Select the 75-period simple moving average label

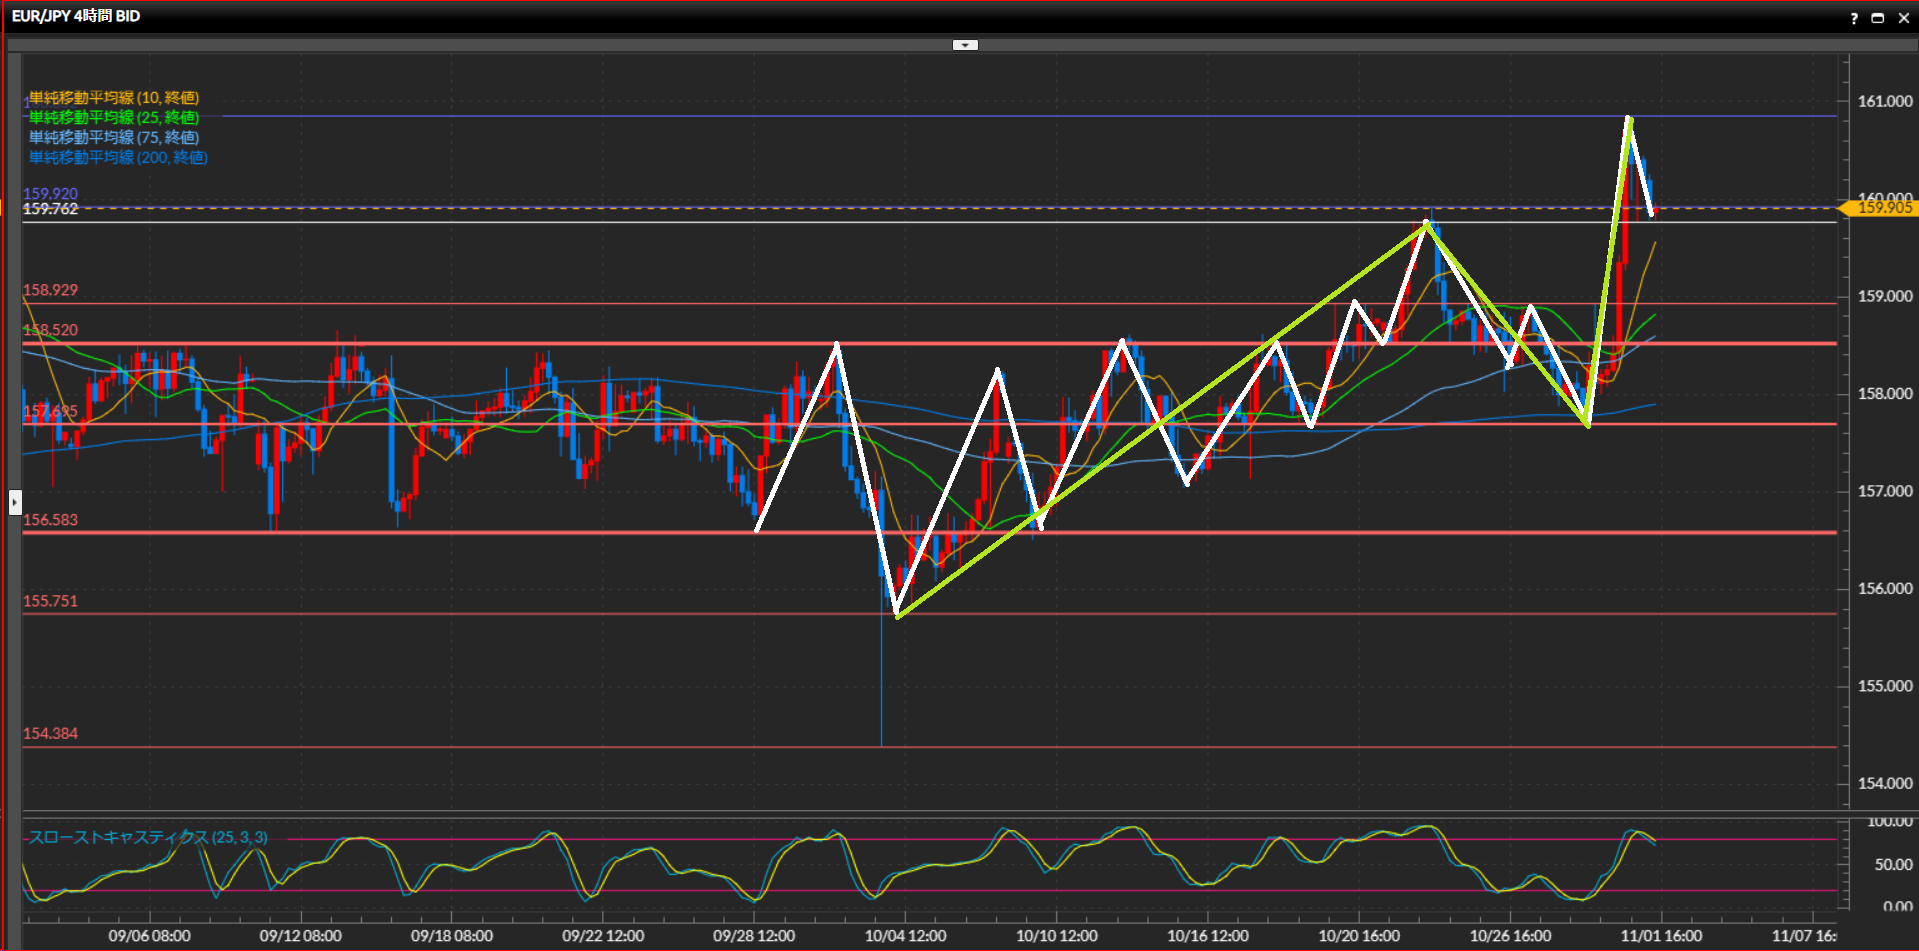pos(114,138)
